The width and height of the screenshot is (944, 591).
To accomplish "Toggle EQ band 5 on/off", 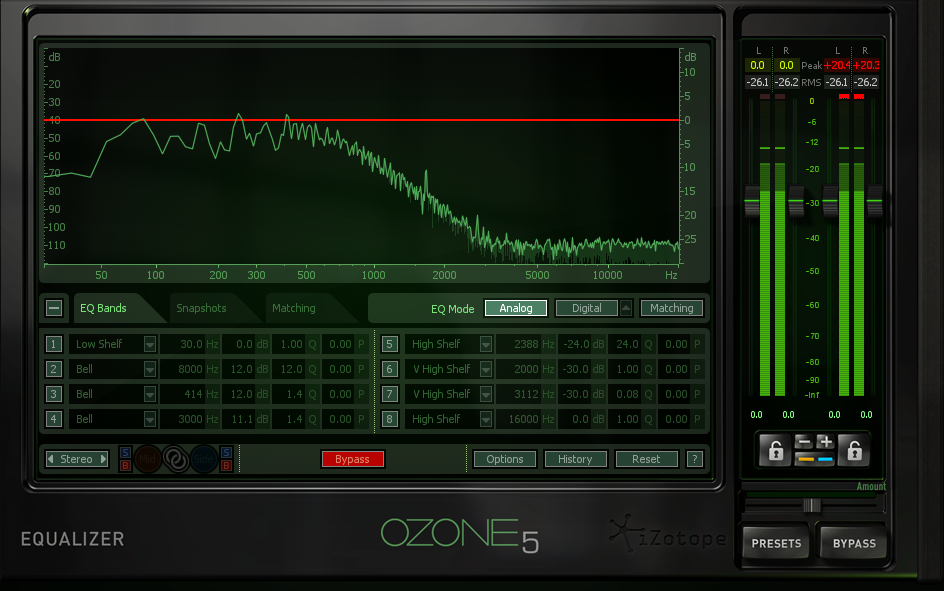I will click(390, 344).
